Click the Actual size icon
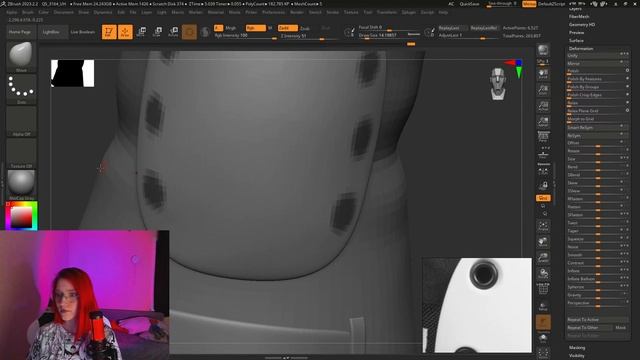 tap(543, 106)
